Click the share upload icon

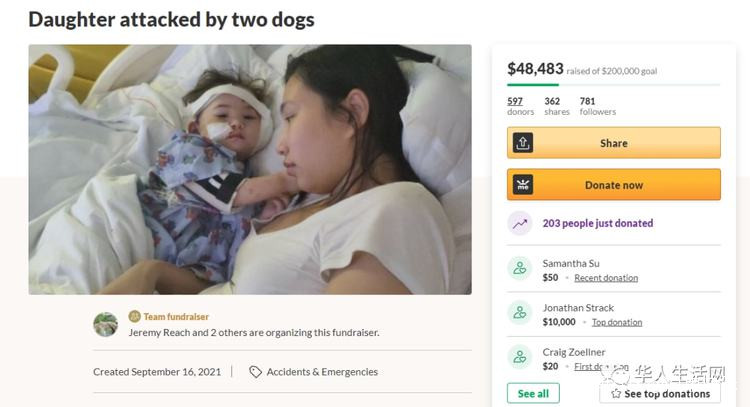(521, 143)
